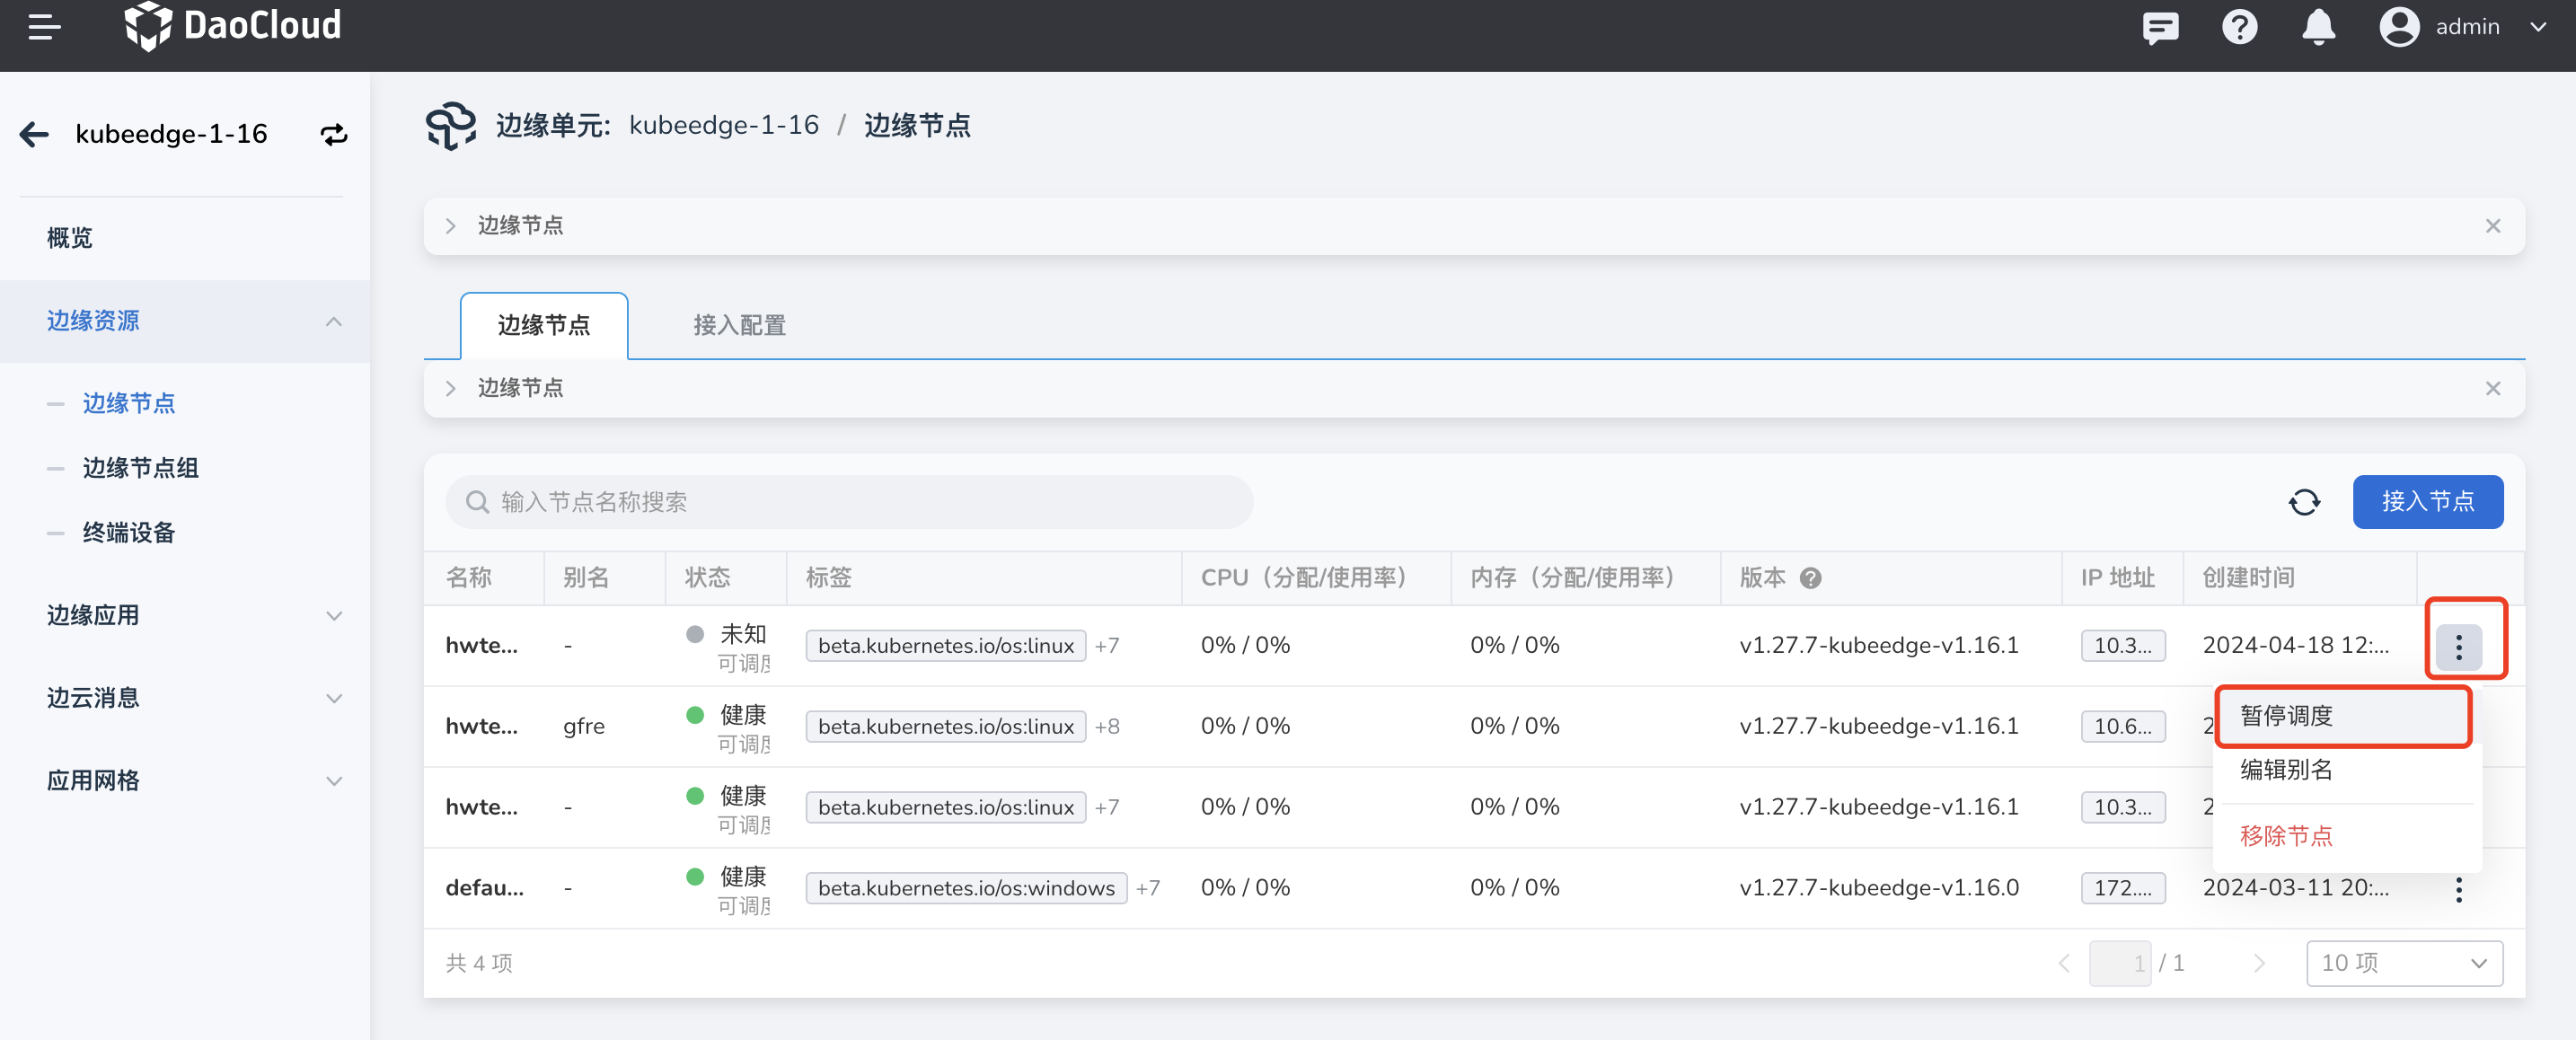
Task: Click the 接入节点 button
Action: click(2427, 502)
